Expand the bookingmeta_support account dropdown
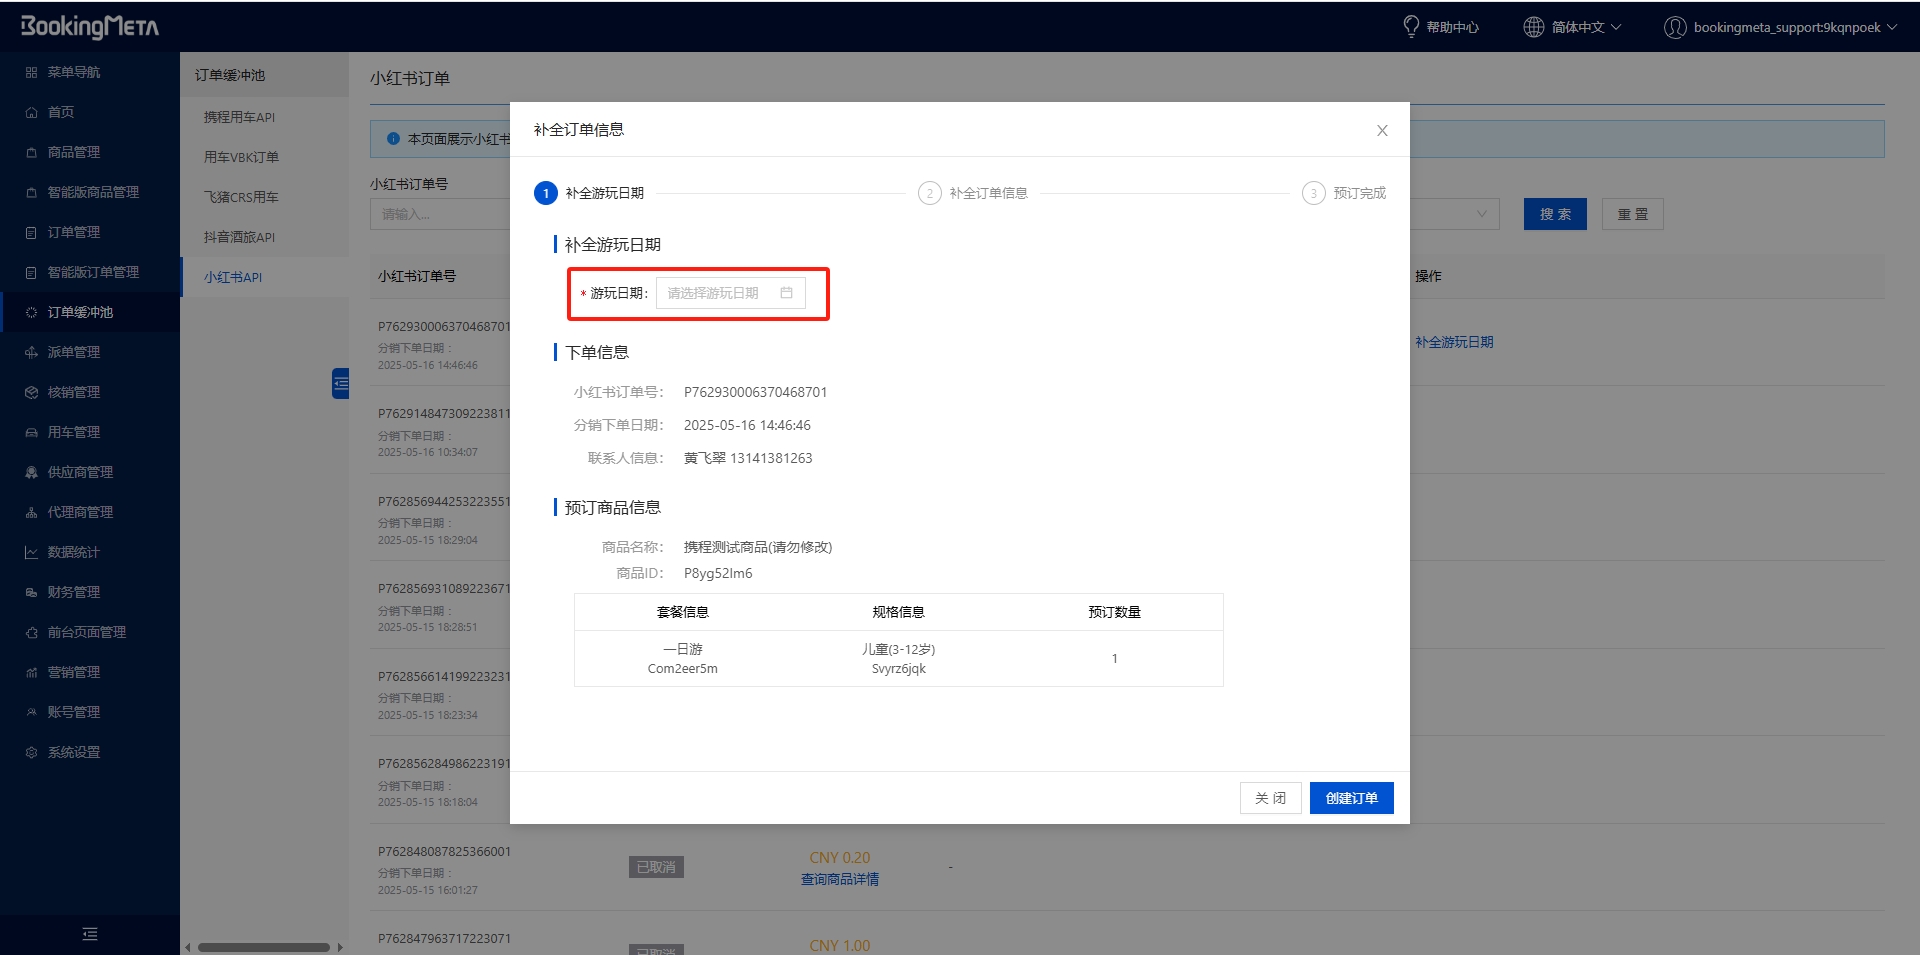Screen dimensions: 1920x955 coord(1780,28)
